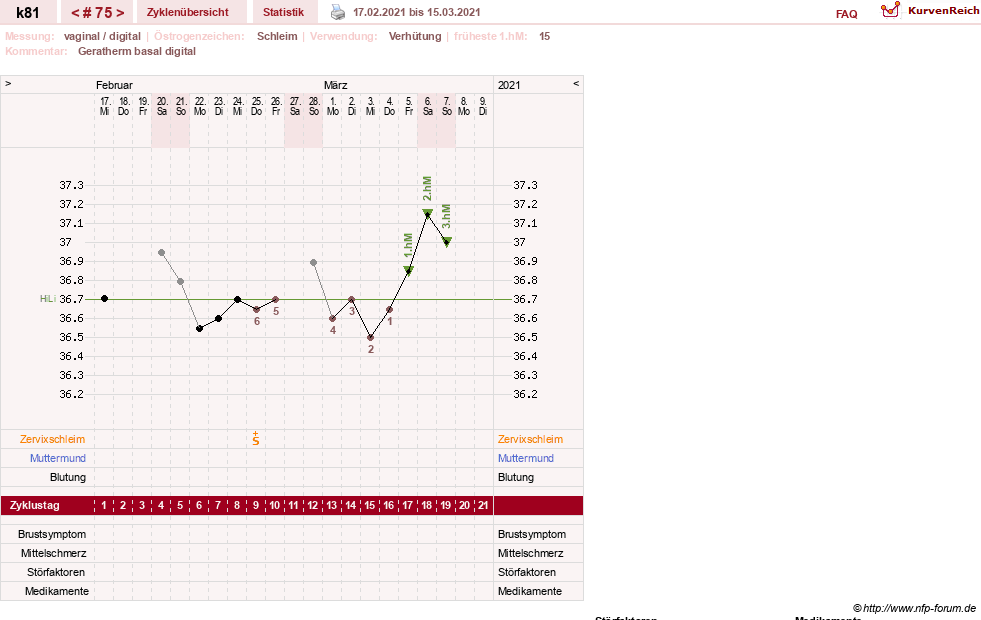Viewport: 981px width, 620px height.
Task: Click the '<' expander at chart's top right
Action: [x=576, y=83]
